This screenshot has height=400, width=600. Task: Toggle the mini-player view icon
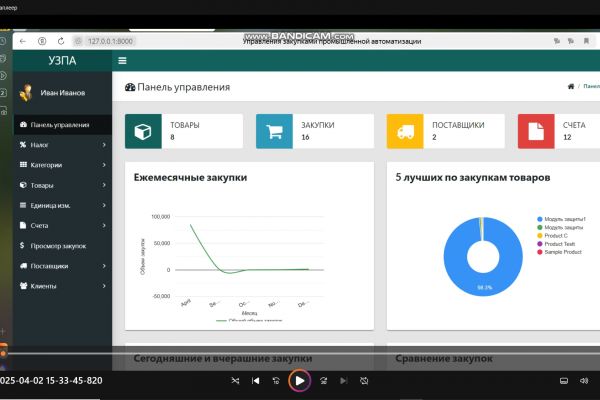pos(564,380)
